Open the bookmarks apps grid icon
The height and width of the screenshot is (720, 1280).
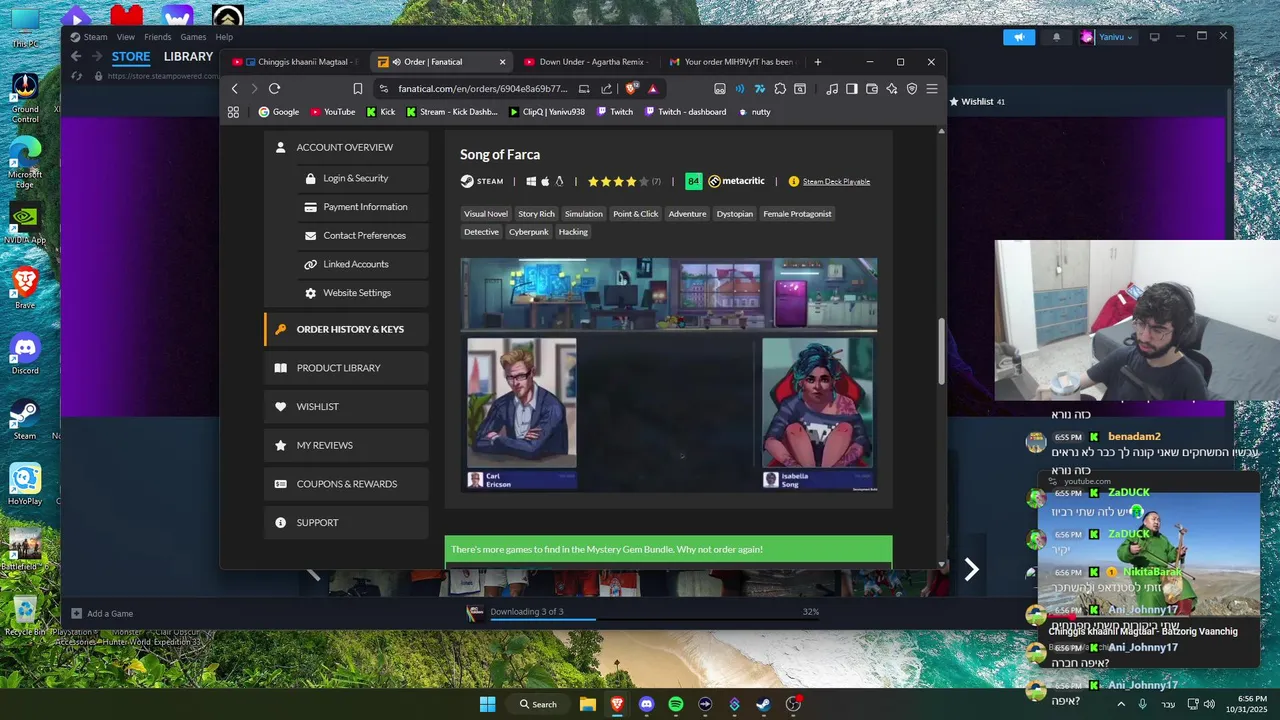(233, 112)
